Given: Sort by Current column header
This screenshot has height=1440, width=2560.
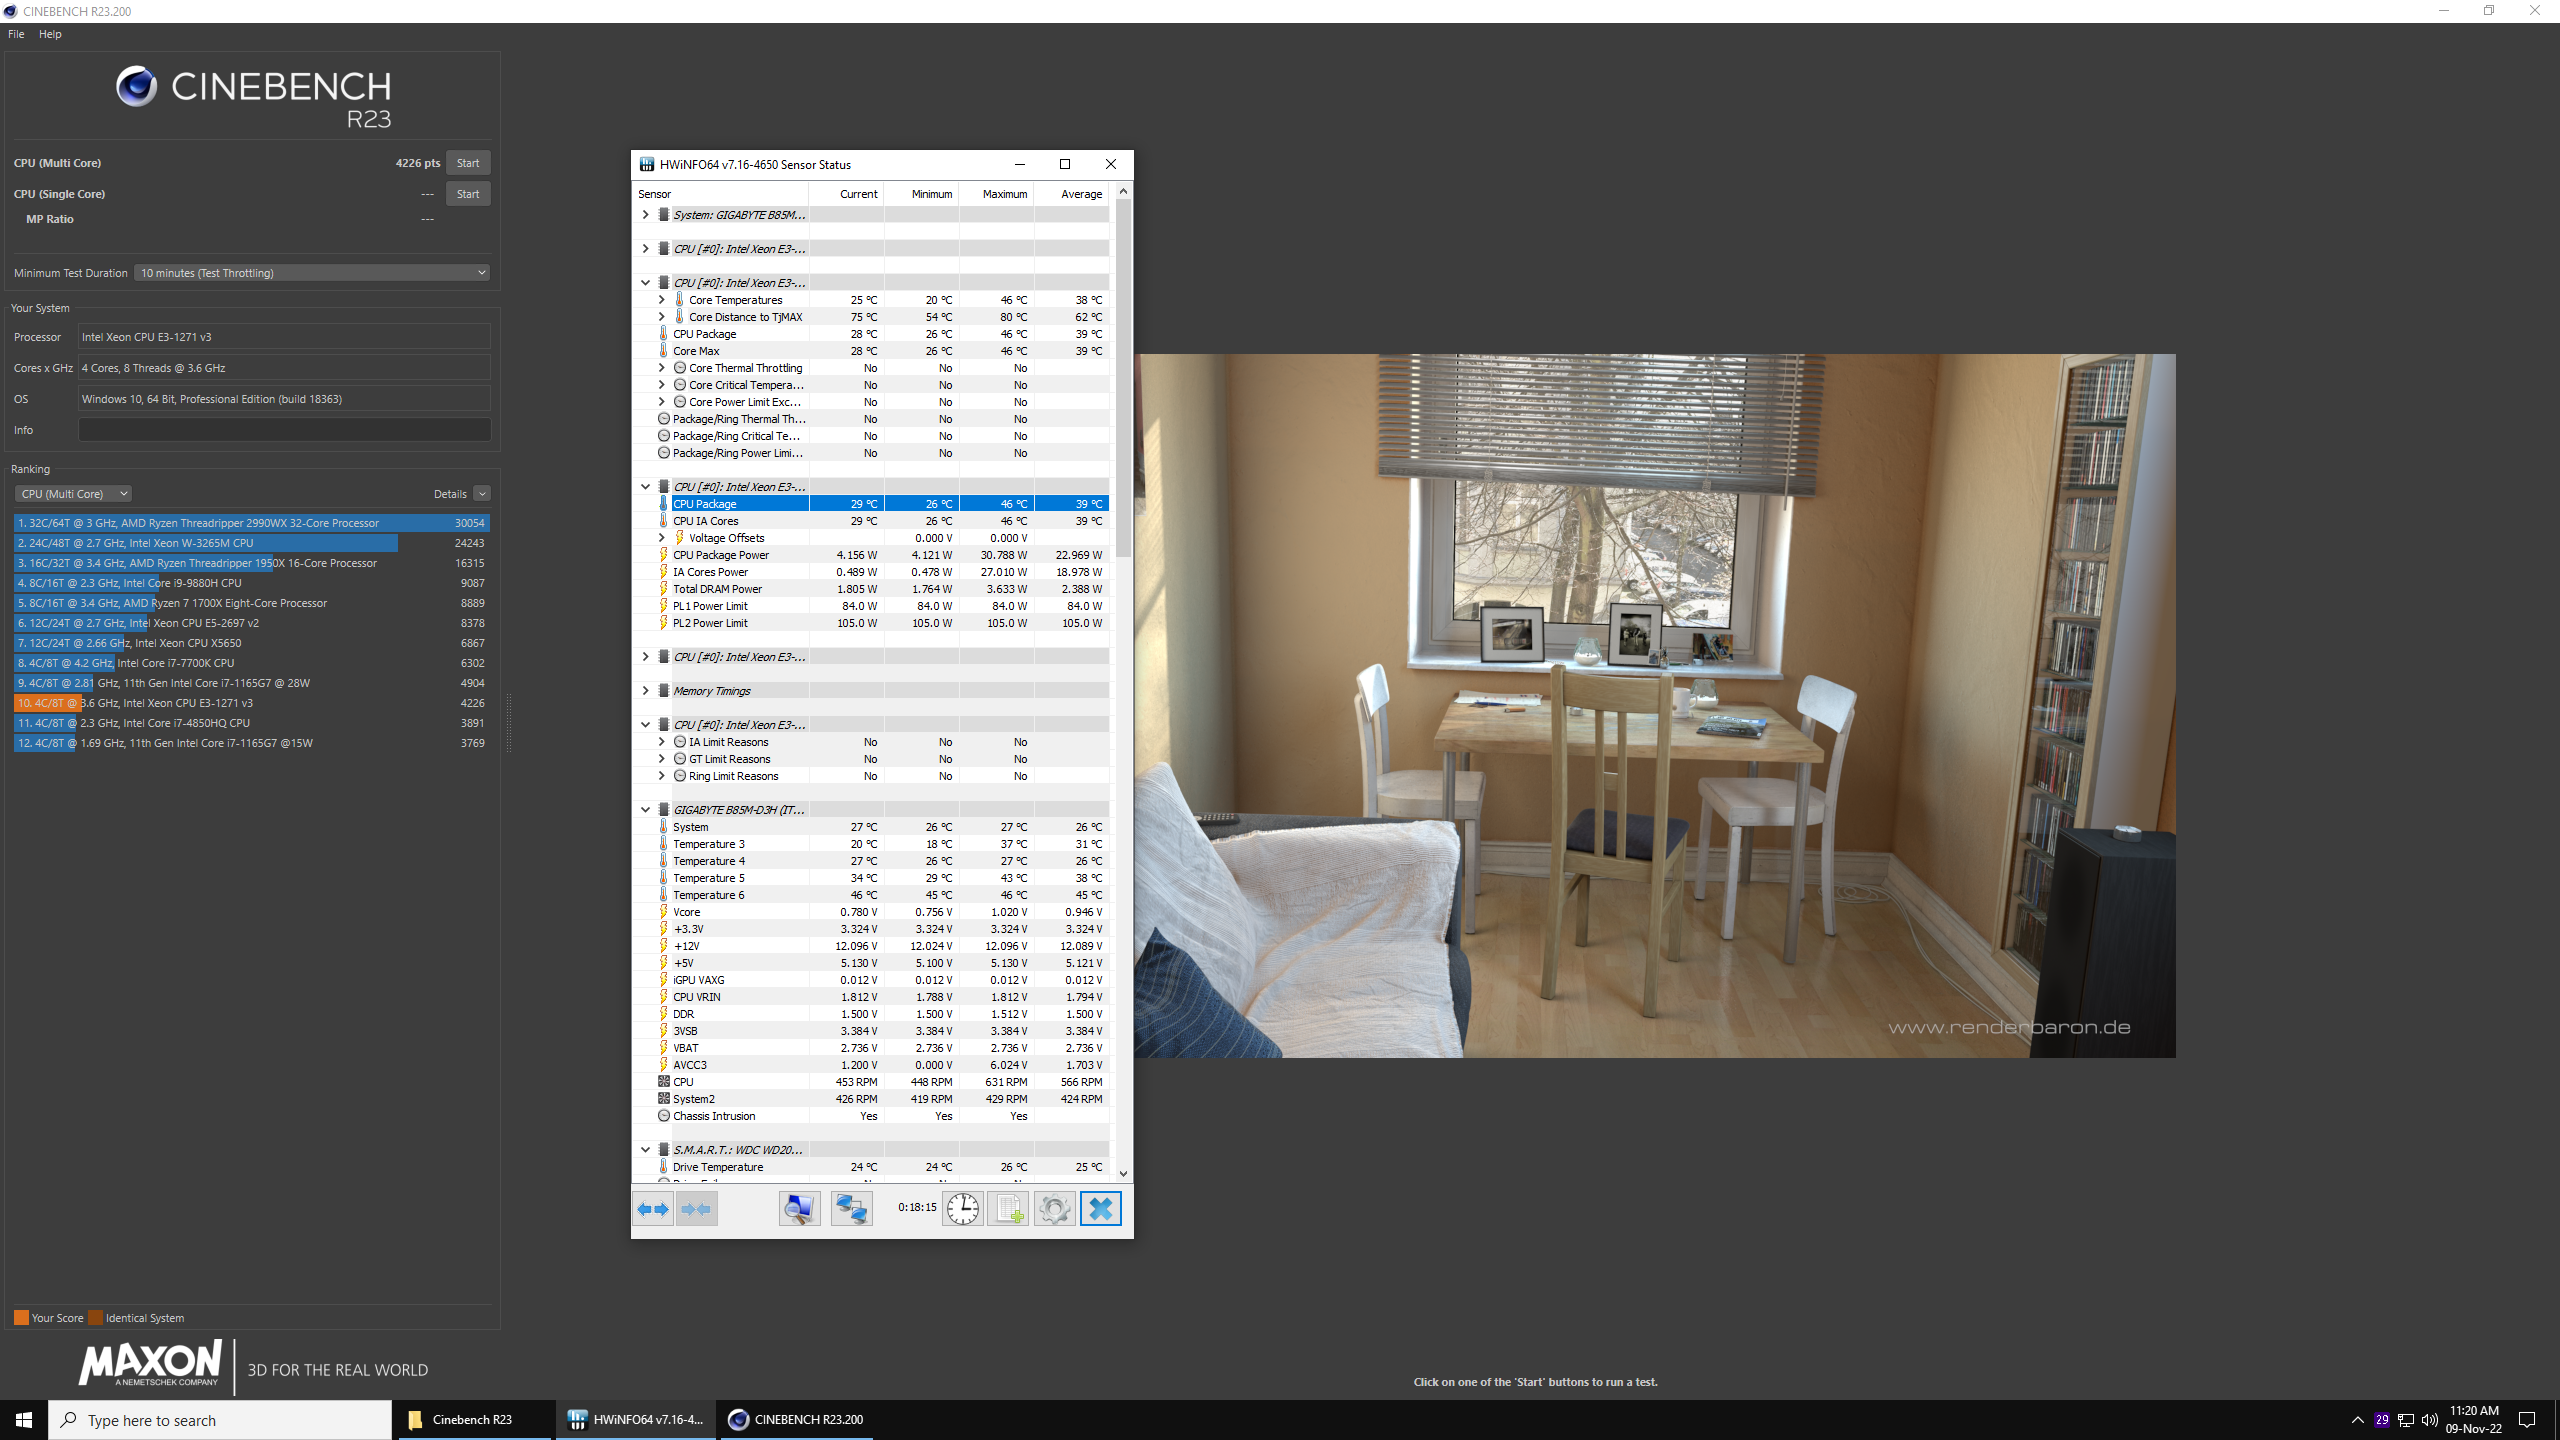Looking at the screenshot, I should (x=846, y=194).
